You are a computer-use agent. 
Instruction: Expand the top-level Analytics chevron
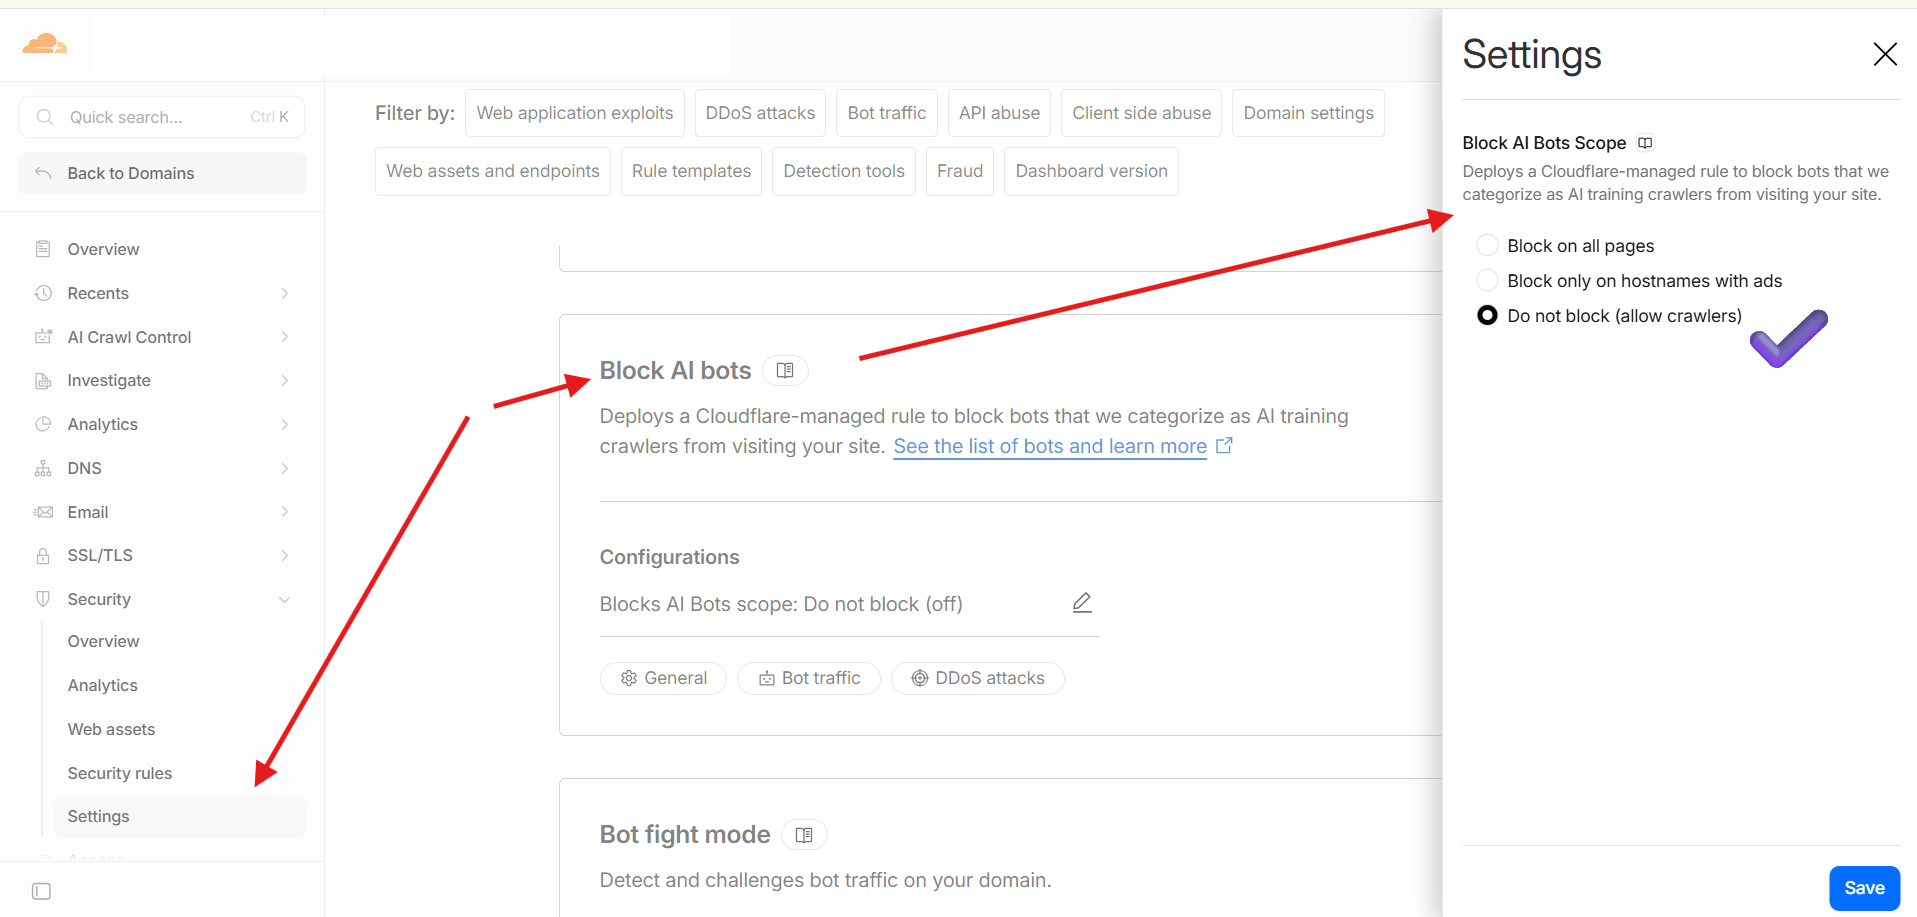[x=285, y=424]
